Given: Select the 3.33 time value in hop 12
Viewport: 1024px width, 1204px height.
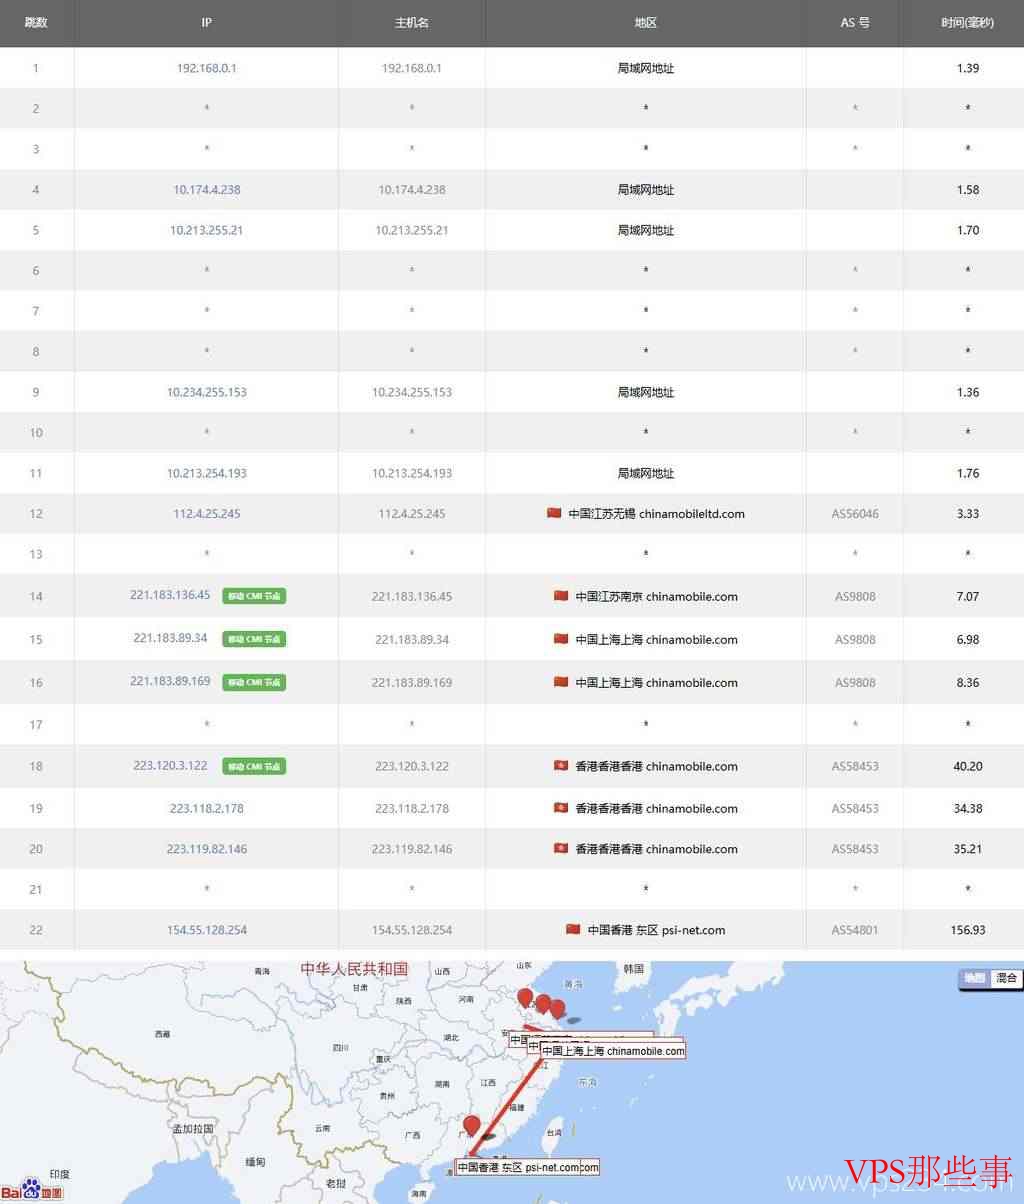Looking at the screenshot, I should [967, 513].
